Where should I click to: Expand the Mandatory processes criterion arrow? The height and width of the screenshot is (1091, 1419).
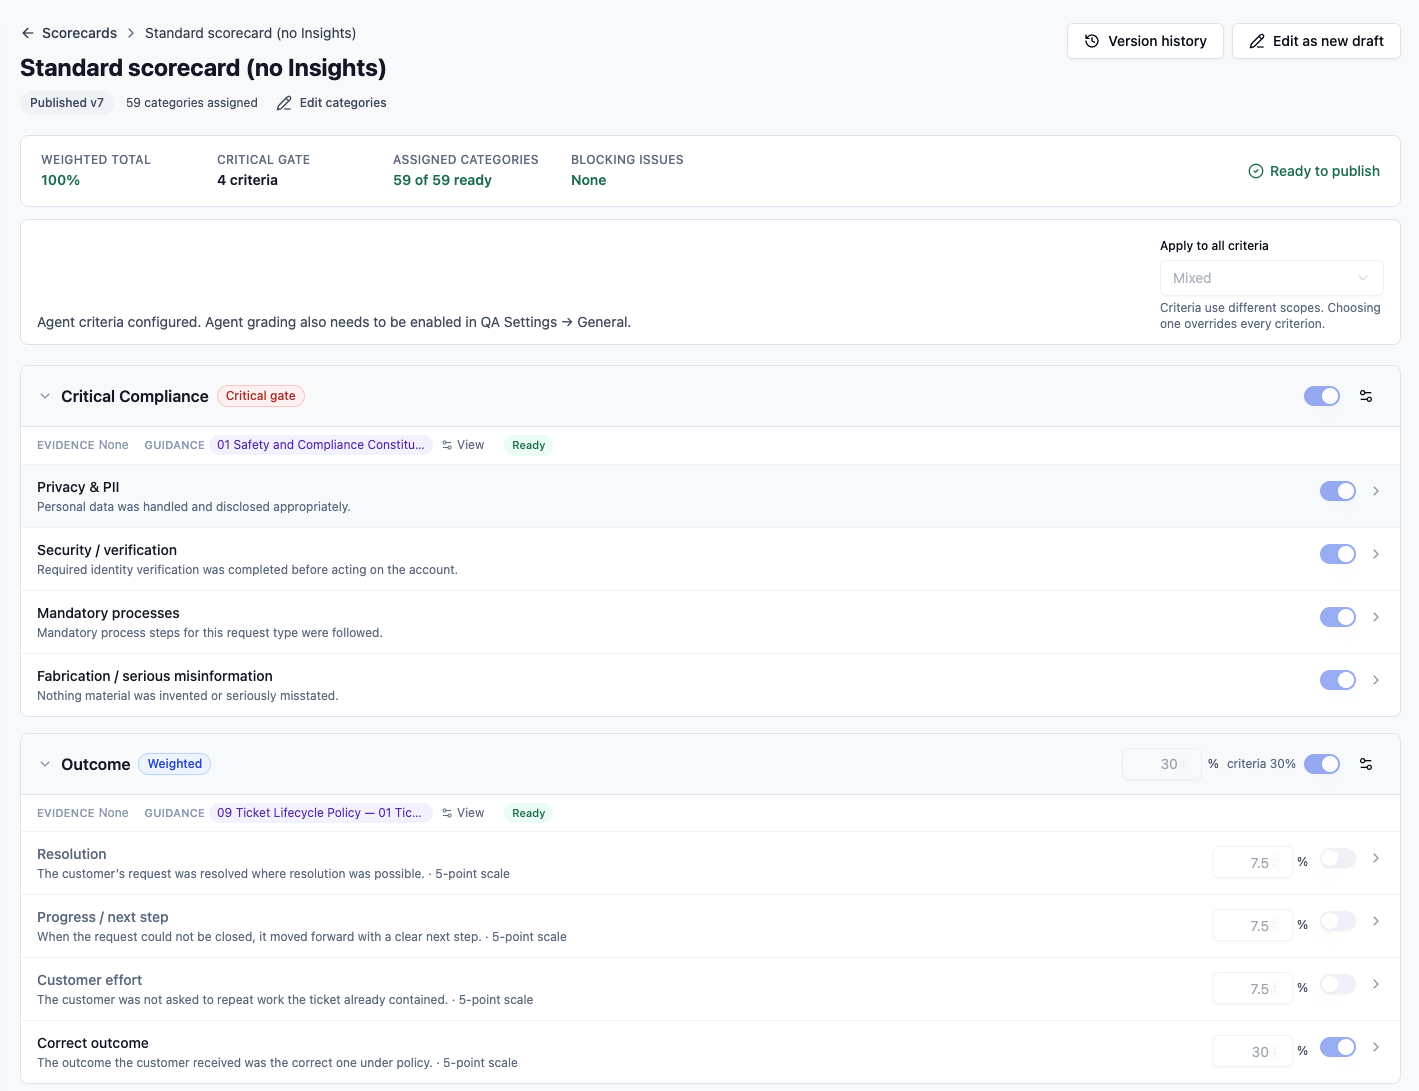(x=1376, y=617)
